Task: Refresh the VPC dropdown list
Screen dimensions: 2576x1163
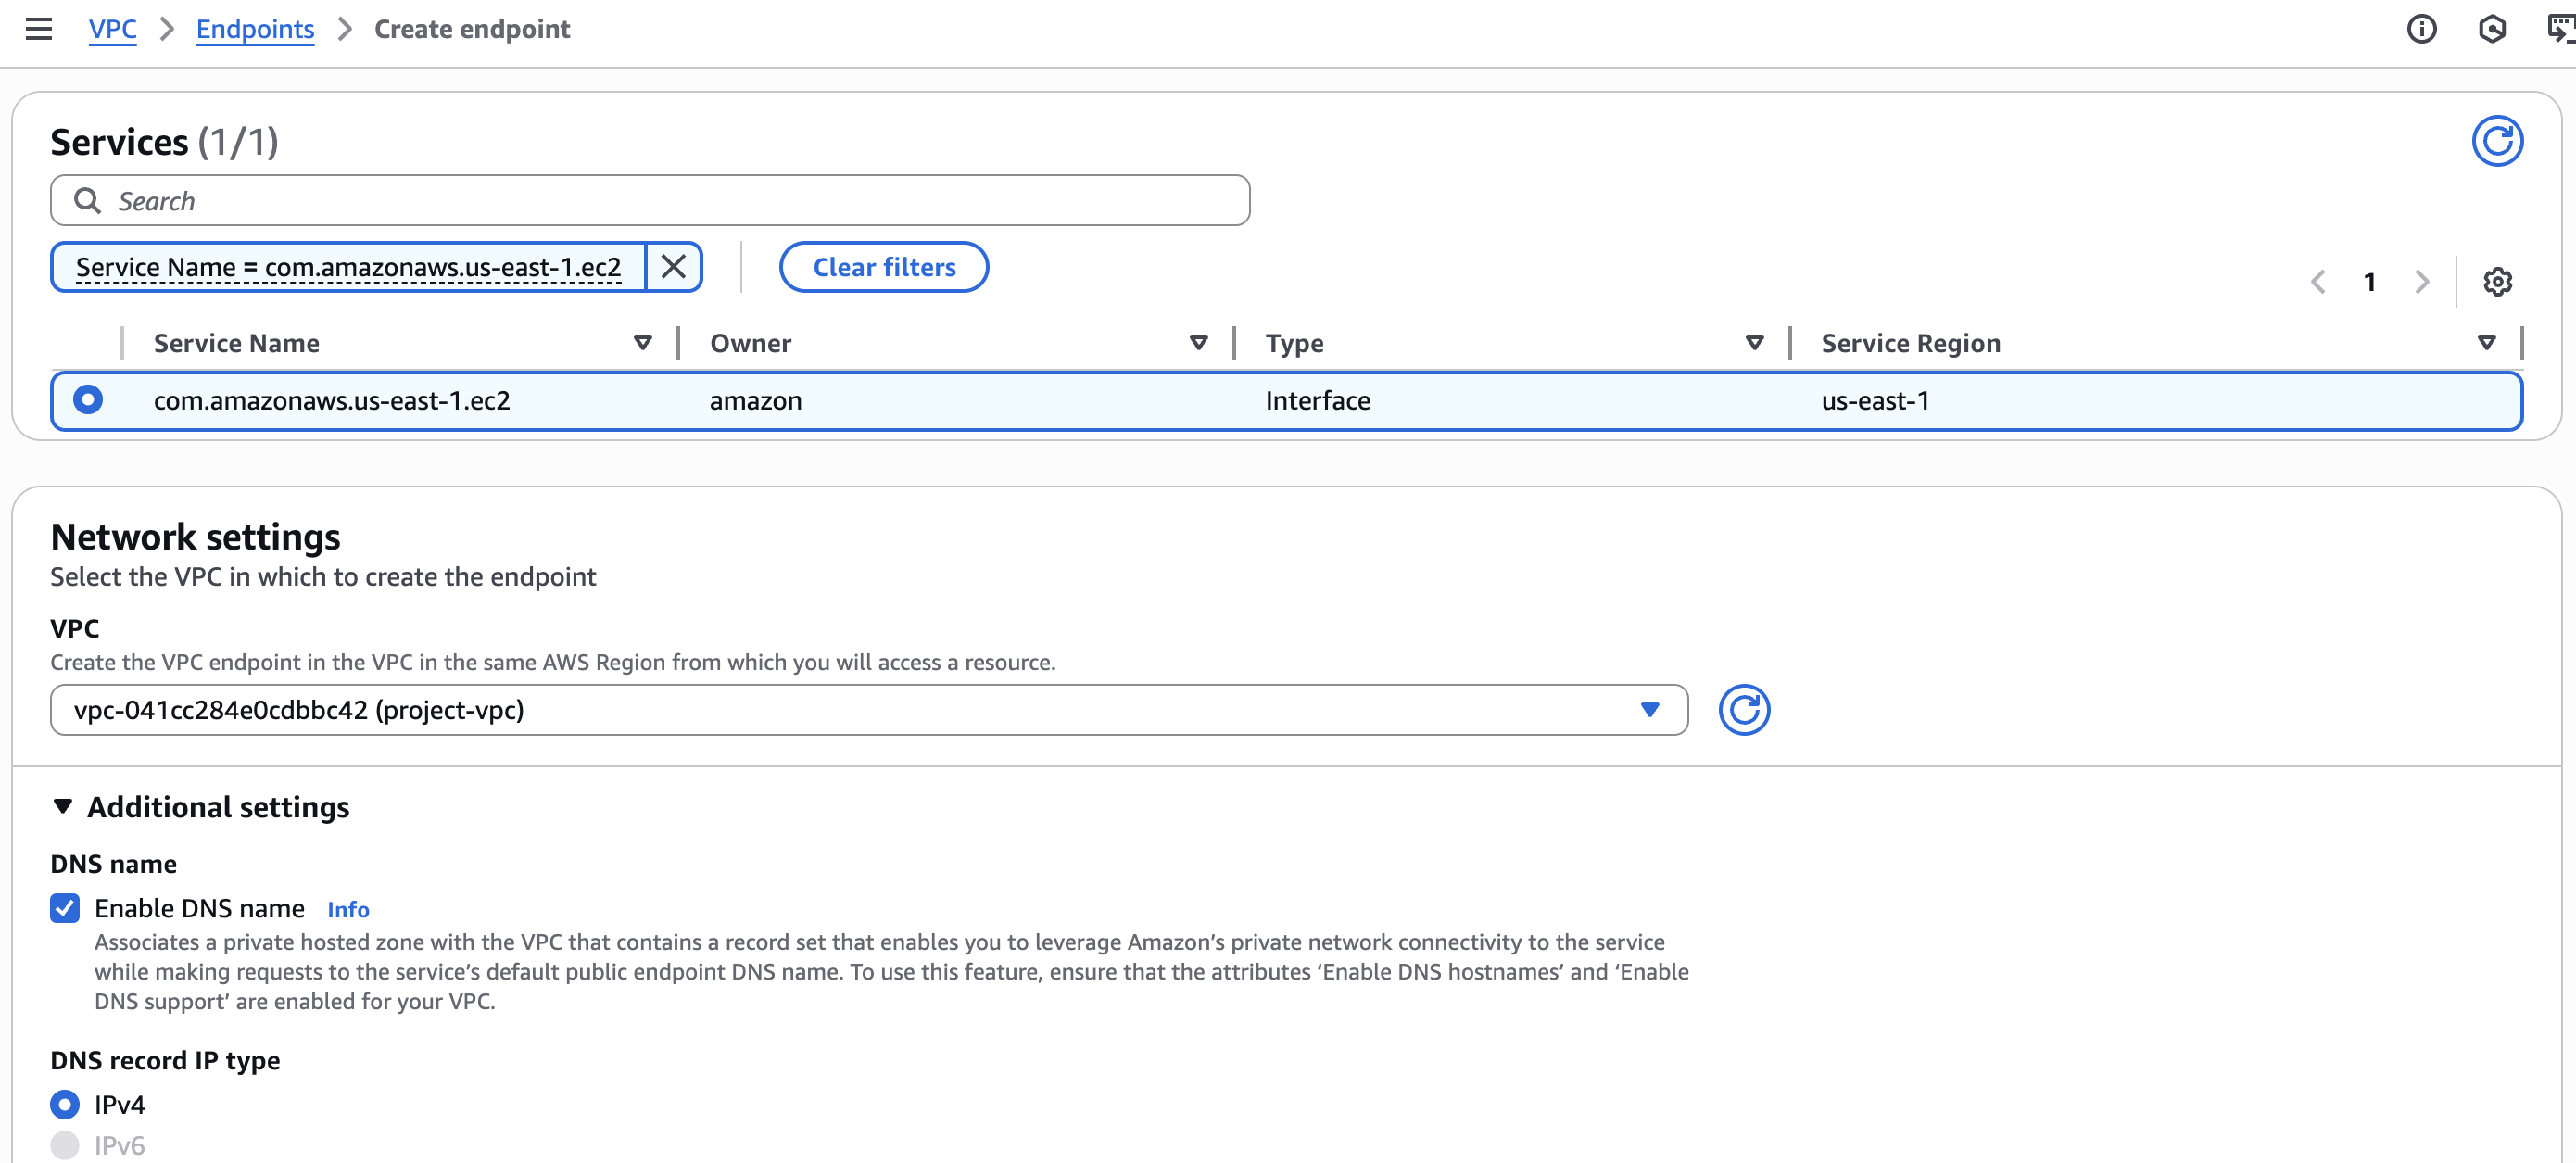Action: 1743,710
